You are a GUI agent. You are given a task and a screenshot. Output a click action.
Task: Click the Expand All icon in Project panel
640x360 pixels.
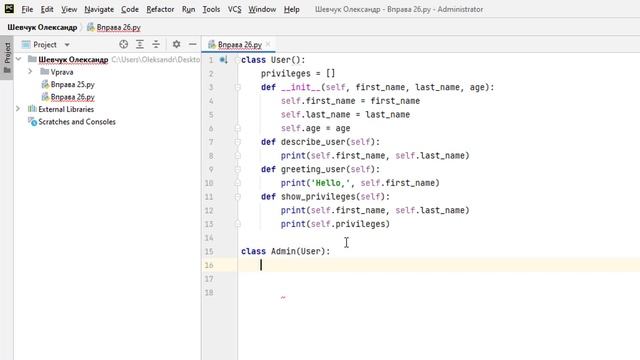point(140,44)
